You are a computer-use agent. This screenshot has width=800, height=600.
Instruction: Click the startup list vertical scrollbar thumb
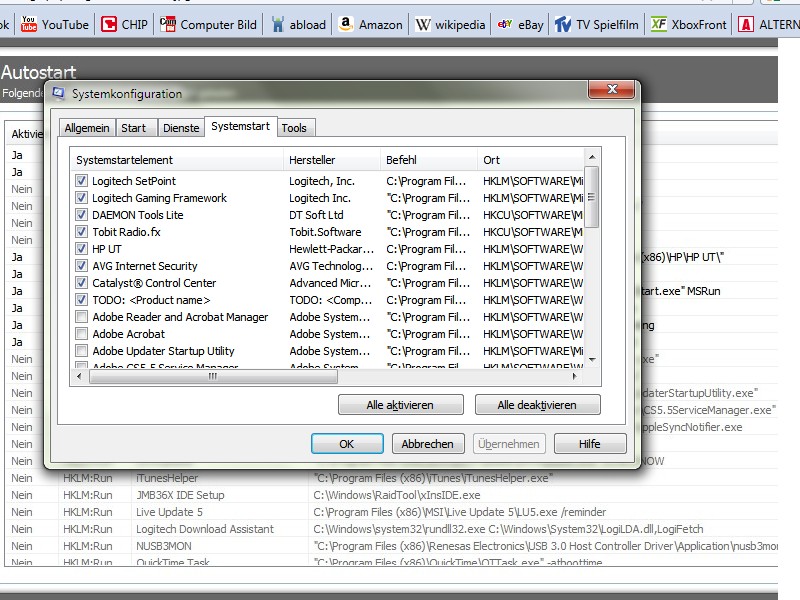[592, 197]
